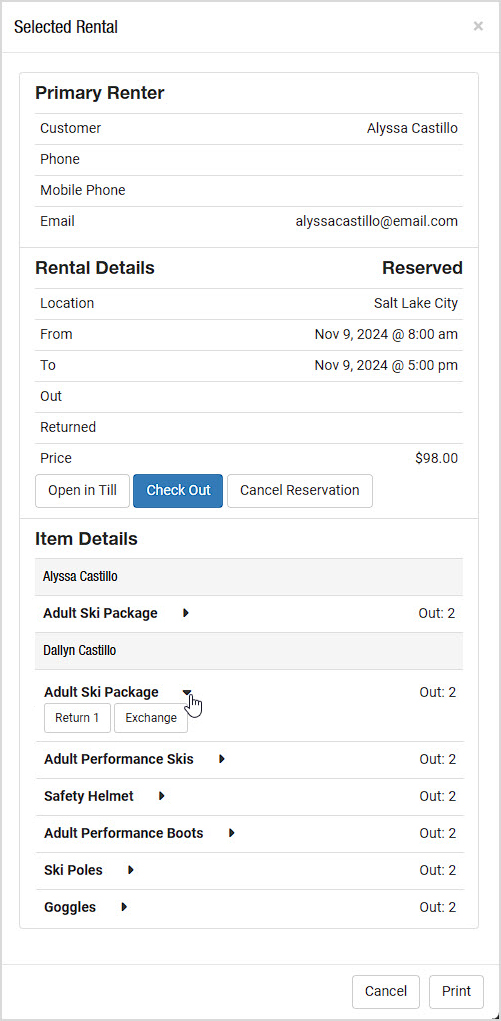501x1021 pixels.
Task: Print the selected rental
Action: point(456,991)
